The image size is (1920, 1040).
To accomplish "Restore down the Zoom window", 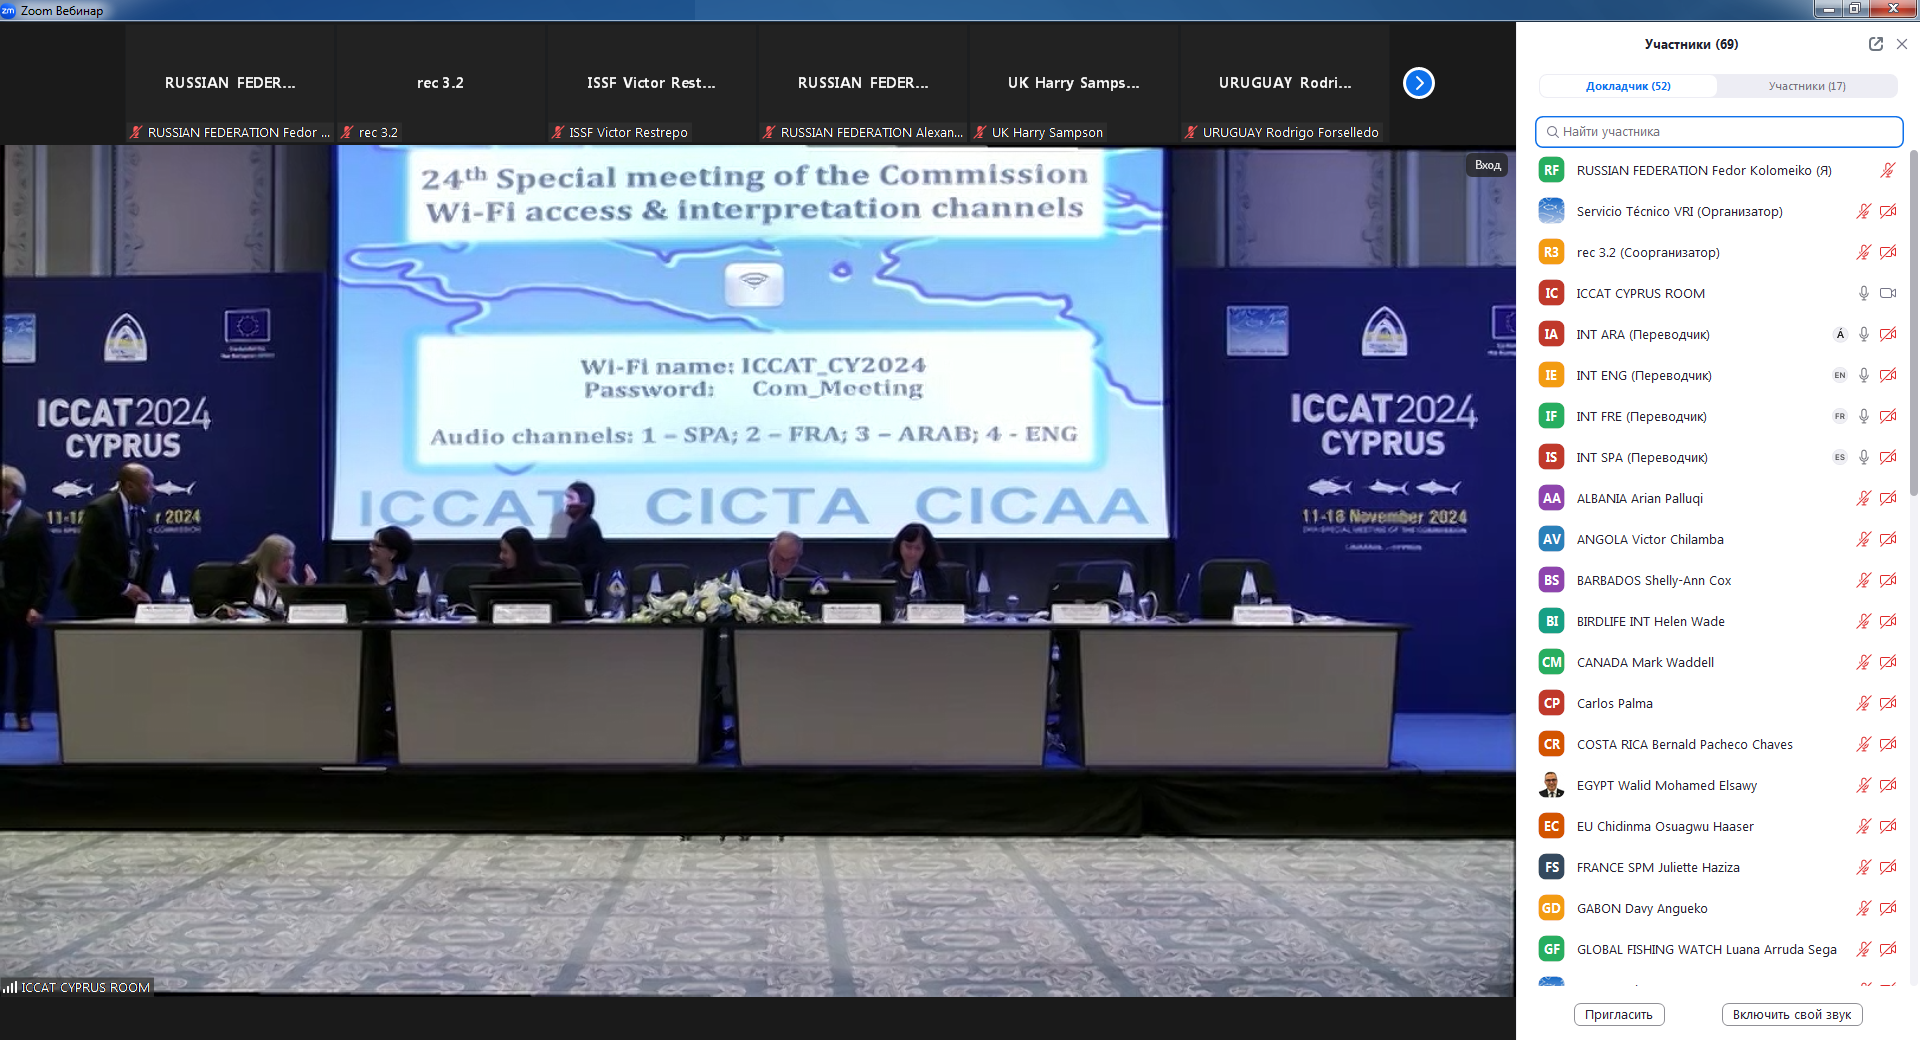I will pos(1855,8).
